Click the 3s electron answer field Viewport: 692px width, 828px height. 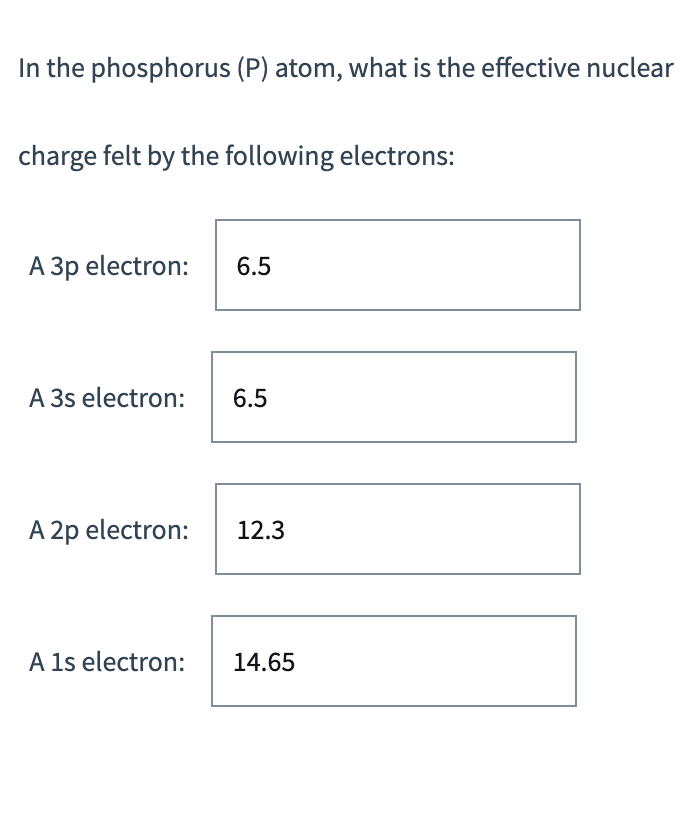(393, 396)
